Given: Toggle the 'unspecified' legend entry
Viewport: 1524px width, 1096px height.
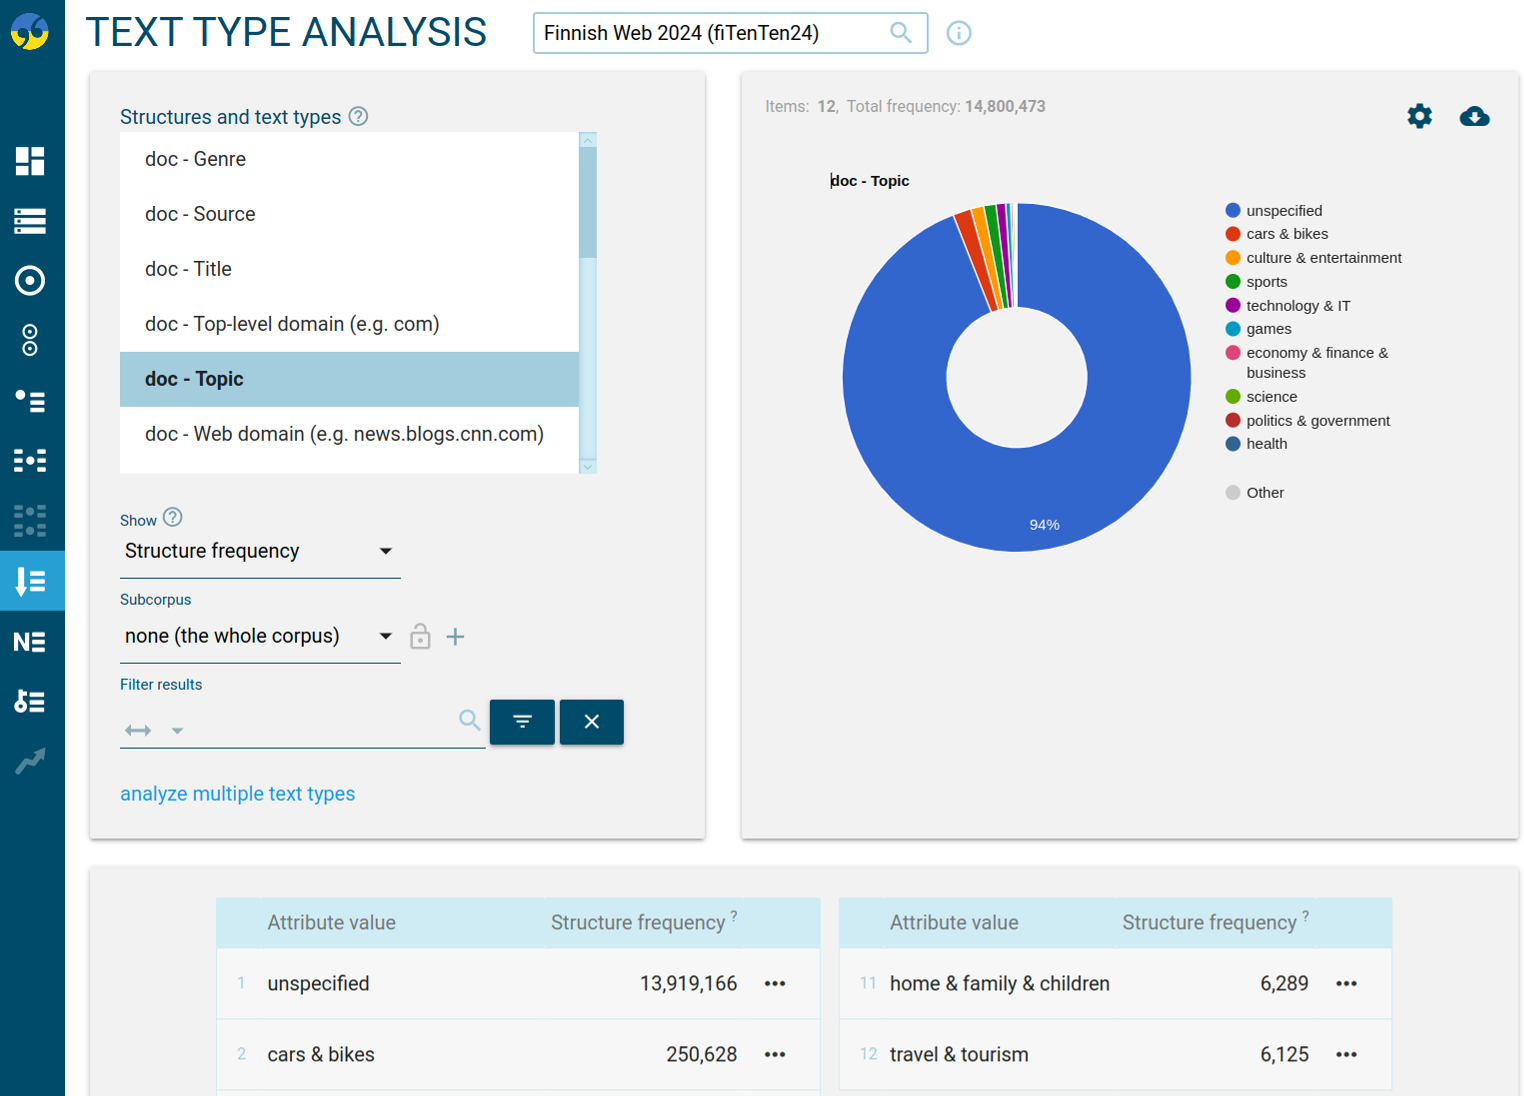Looking at the screenshot, I should 1283,210.
